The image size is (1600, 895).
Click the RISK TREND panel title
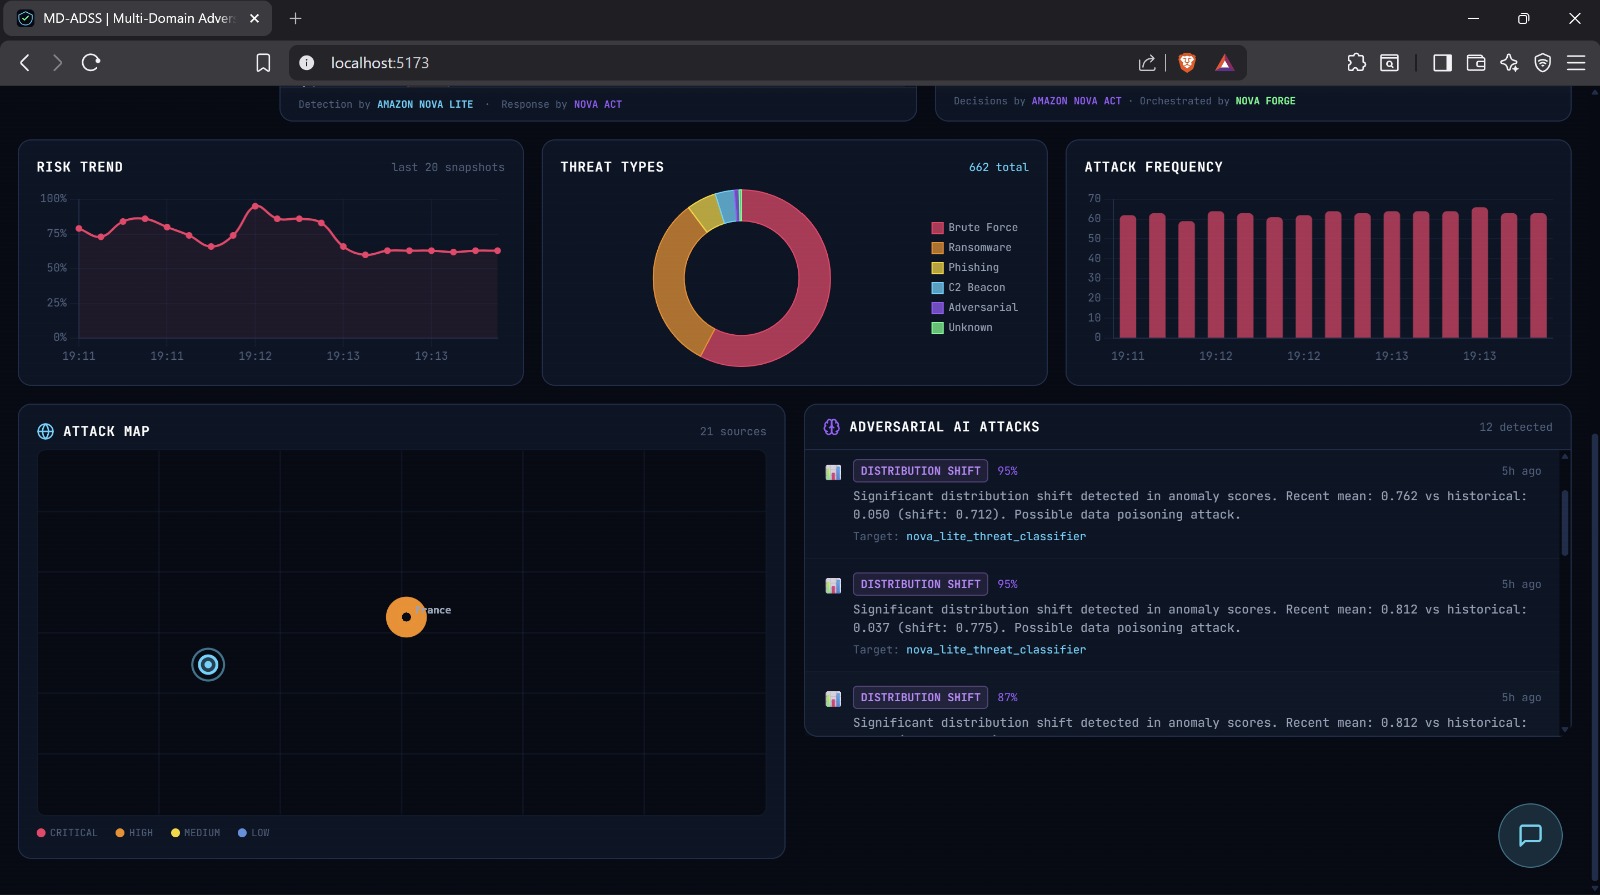[80, 167]
